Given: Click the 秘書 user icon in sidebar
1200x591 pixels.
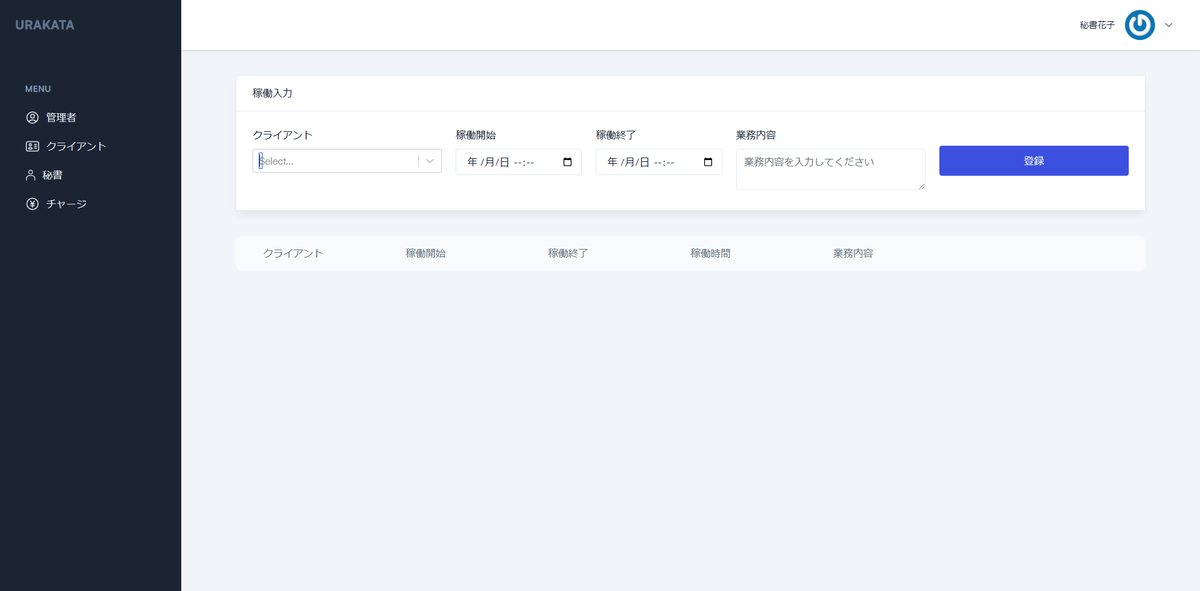Looking at the screenshot, I should click(32, 175).
